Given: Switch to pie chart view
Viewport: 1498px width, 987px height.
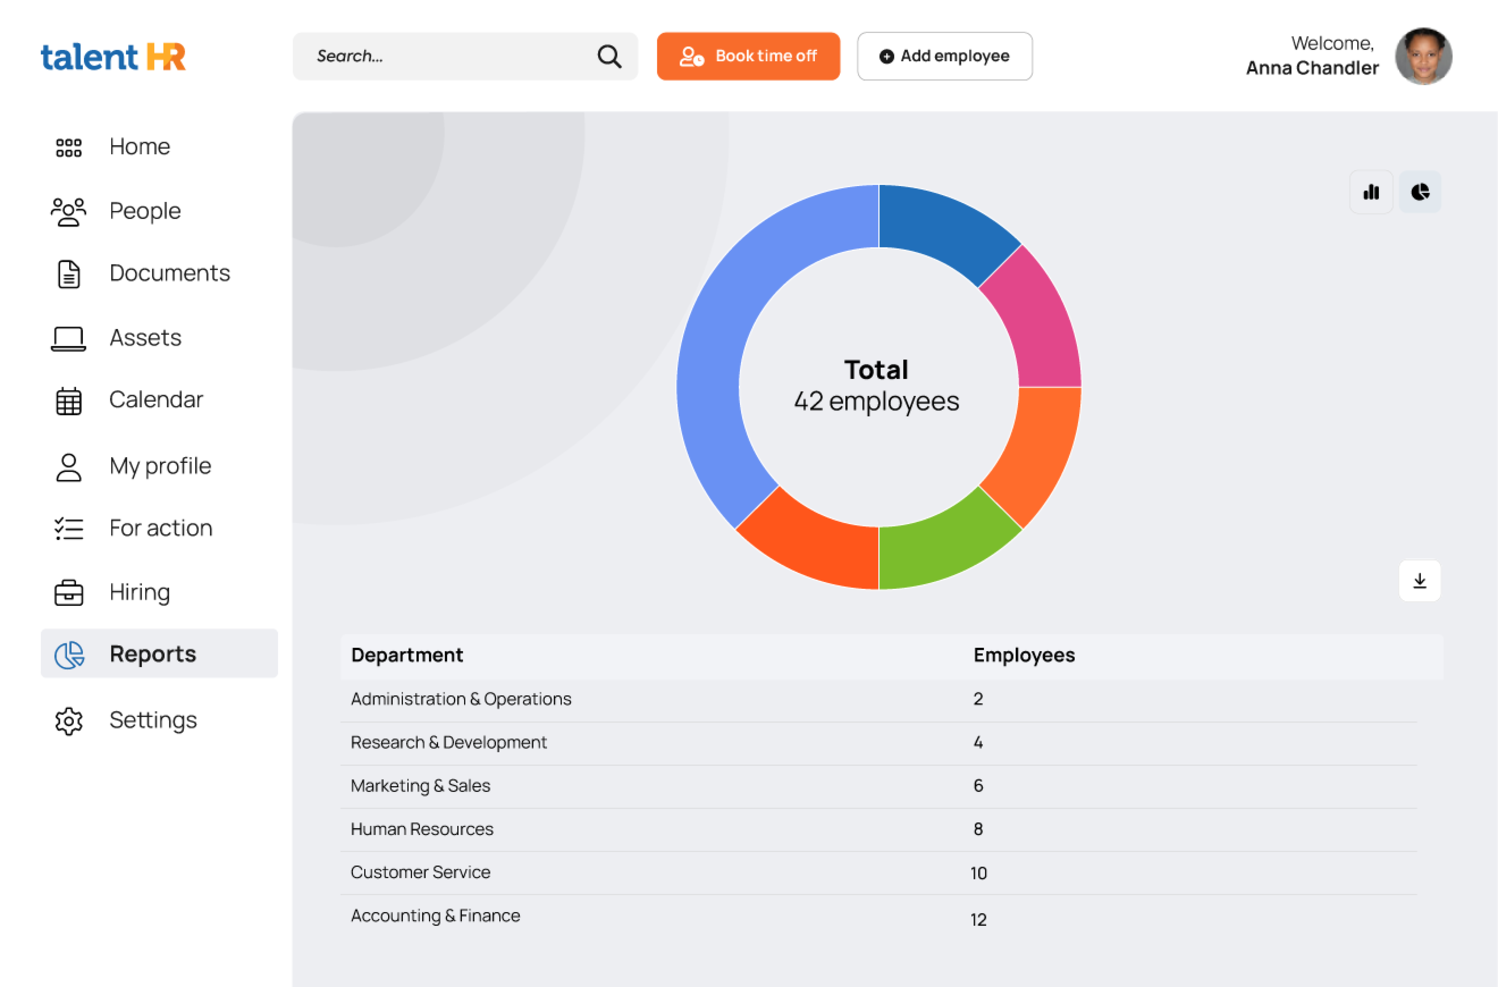Looking at the screenshot, I should click(x=1420, y=192).
